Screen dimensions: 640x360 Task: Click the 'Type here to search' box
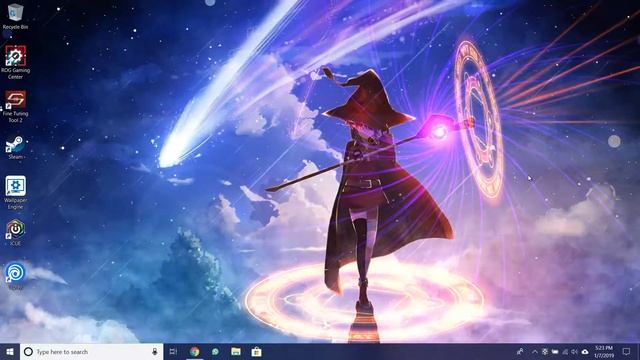point(91,351)
